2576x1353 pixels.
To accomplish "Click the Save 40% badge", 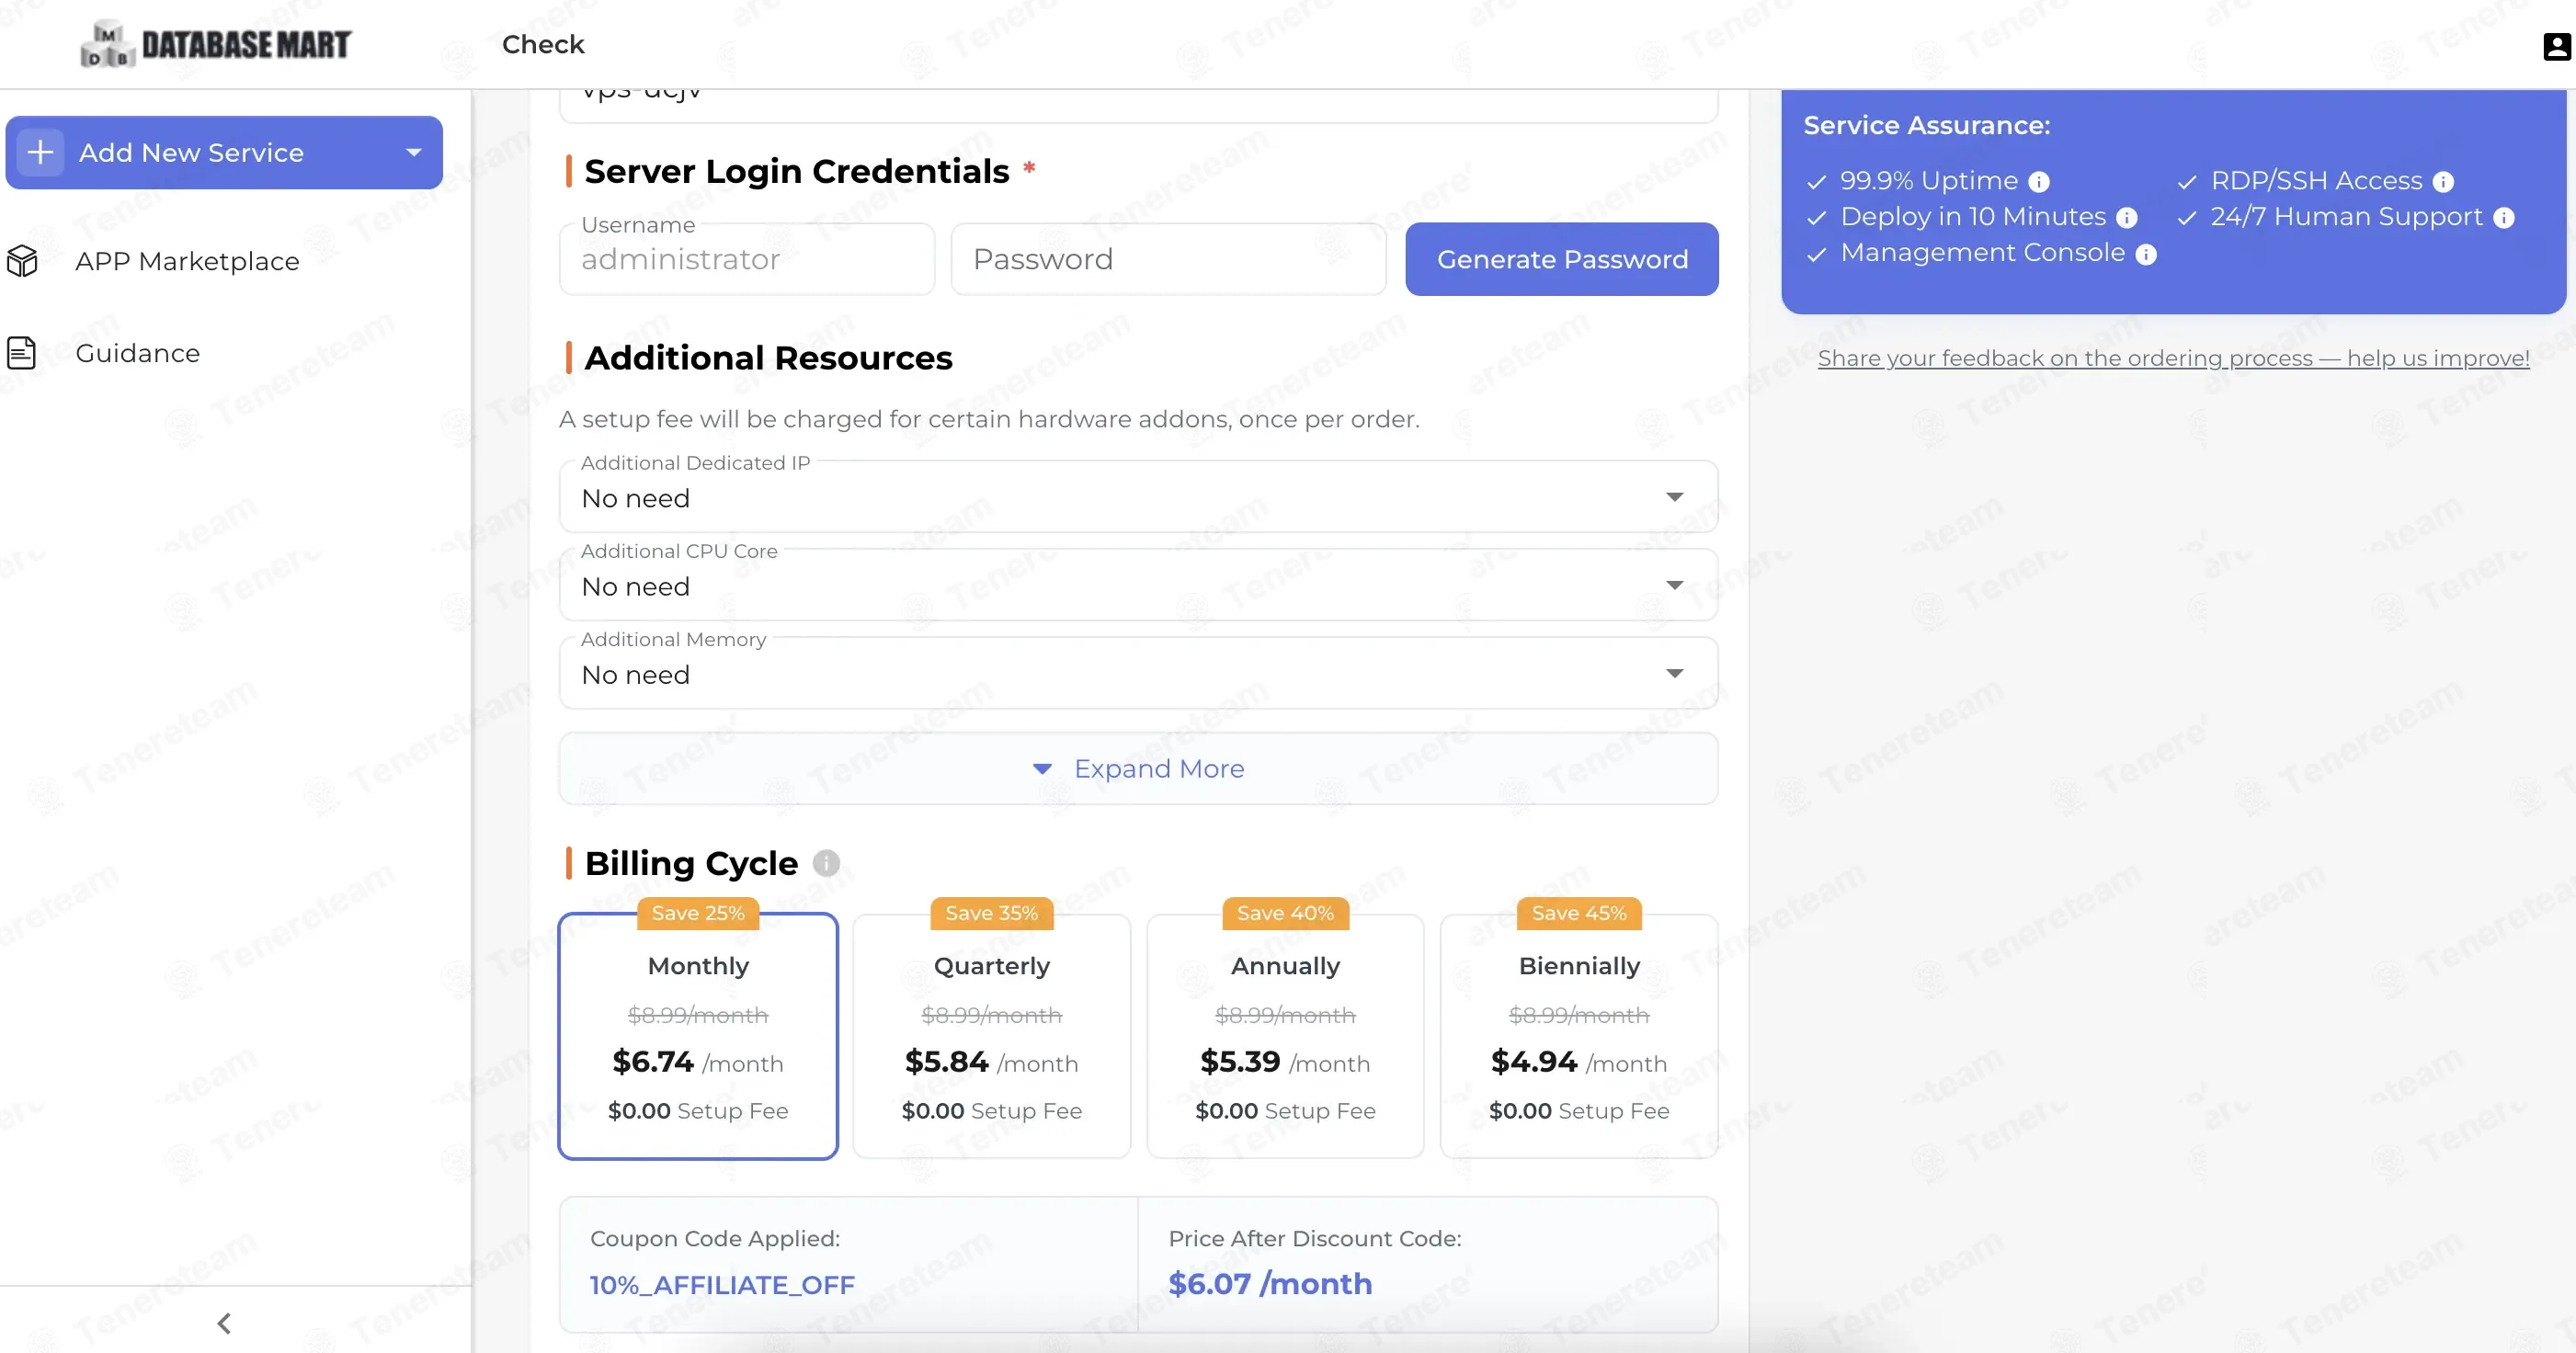I will tap(1285, 913).
